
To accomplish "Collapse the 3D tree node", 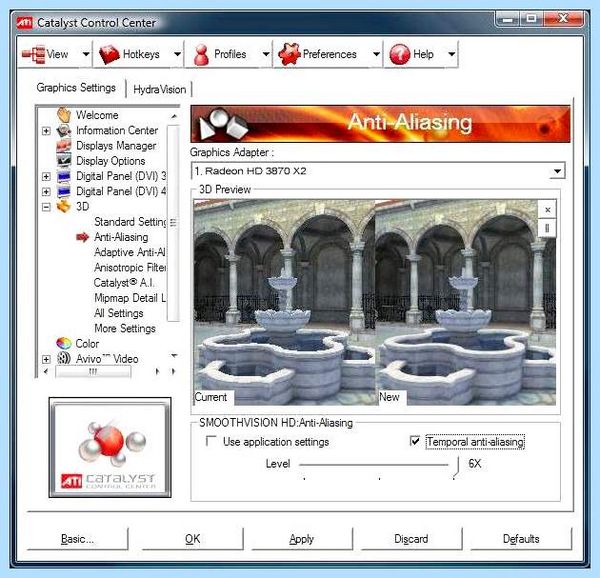I will point(46,207).
